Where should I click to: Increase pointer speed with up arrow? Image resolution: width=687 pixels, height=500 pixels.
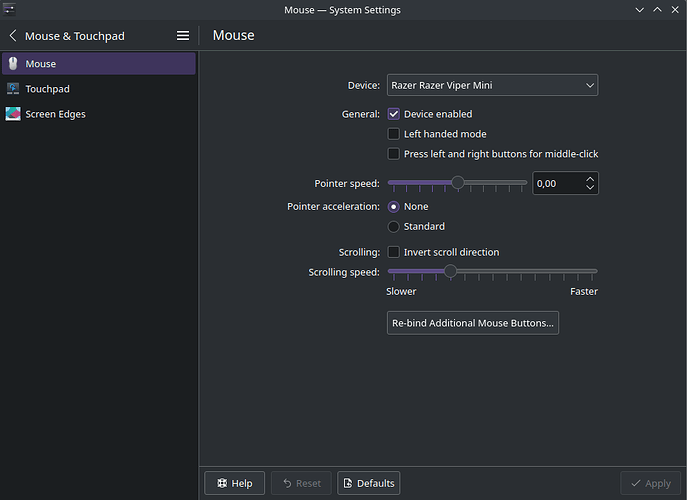(590, 179)
